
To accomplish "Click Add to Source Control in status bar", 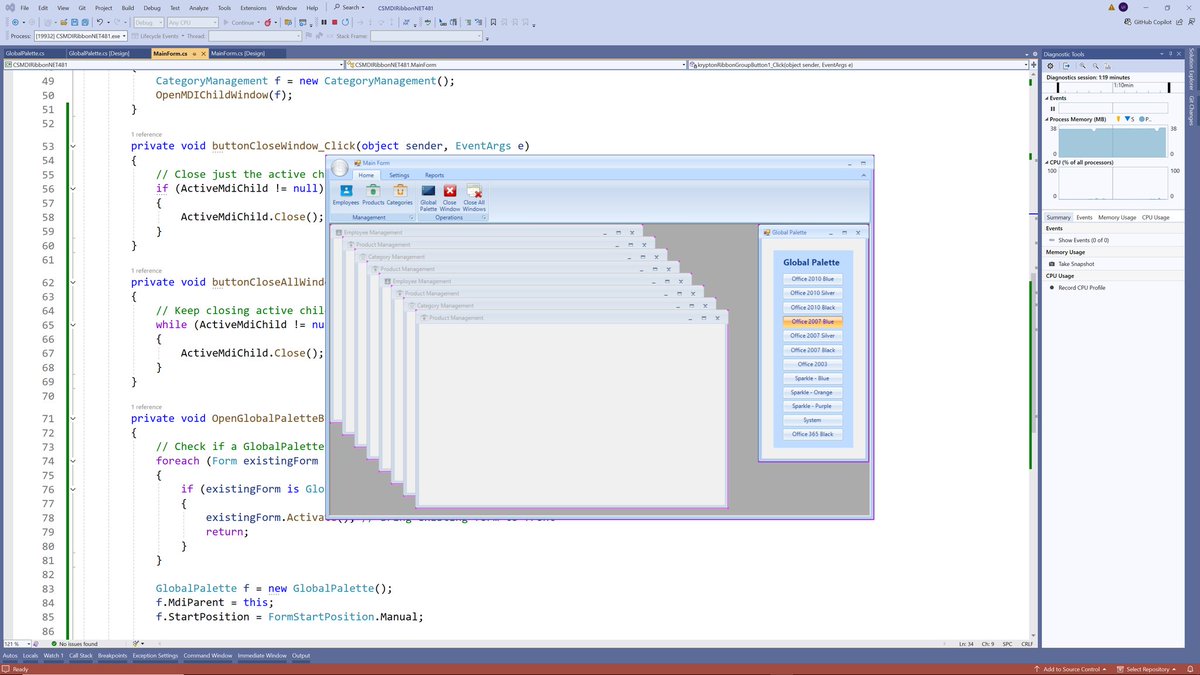I will pos(1070,669).
